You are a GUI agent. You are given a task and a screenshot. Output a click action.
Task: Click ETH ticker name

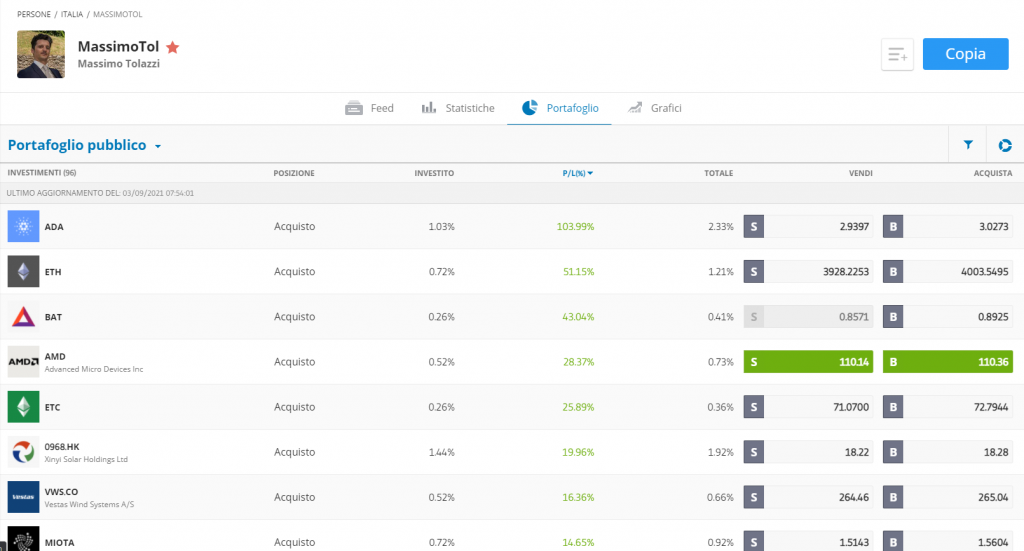click(x=53, y=272)
